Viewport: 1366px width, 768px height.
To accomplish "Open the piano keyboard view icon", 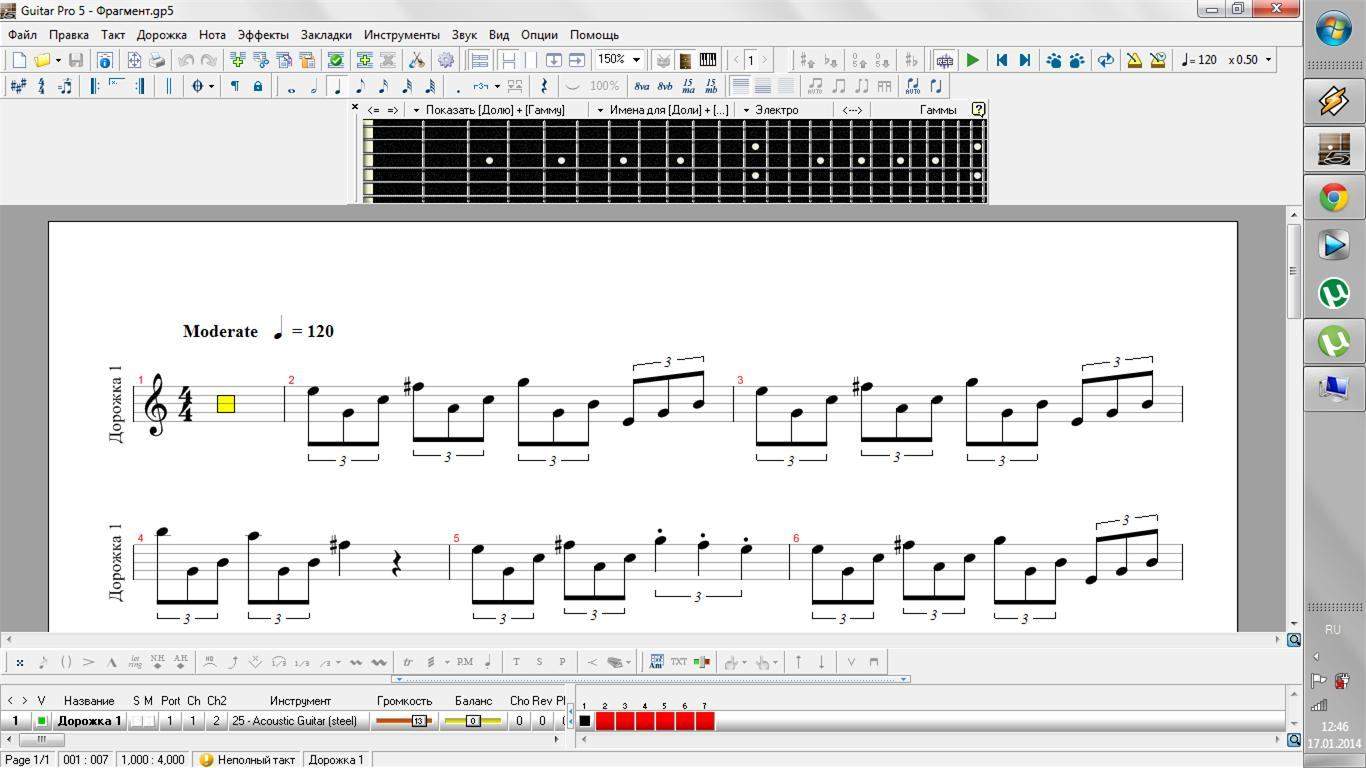I will click(708, 60).
